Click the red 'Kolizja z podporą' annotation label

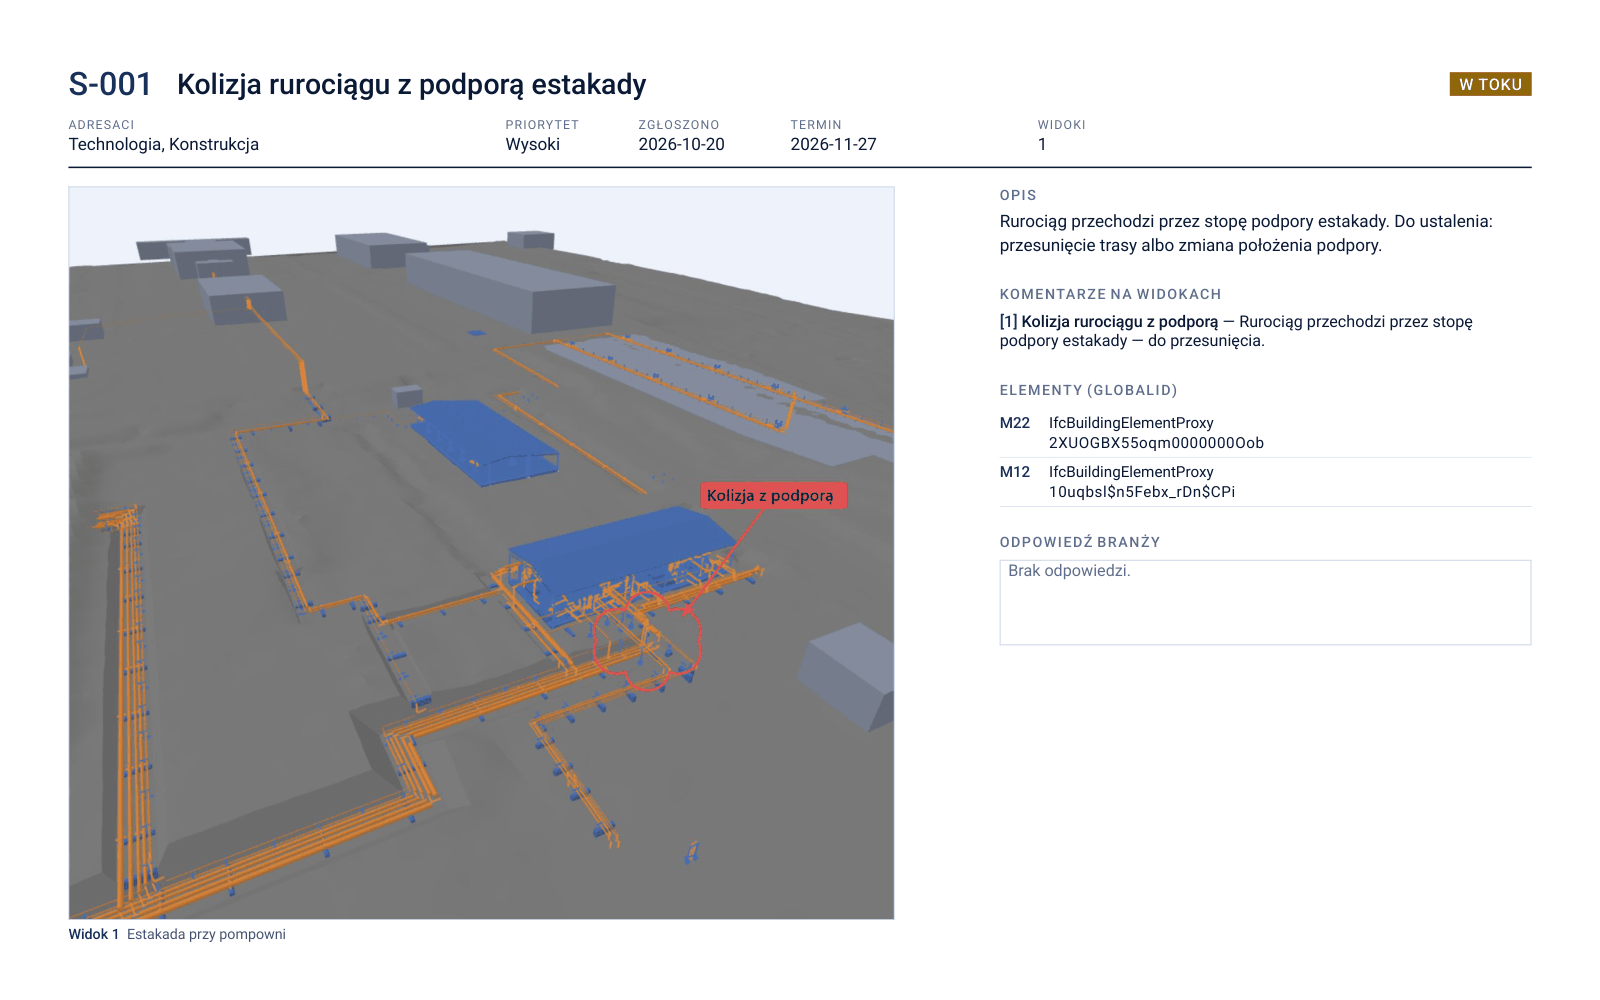773,496
